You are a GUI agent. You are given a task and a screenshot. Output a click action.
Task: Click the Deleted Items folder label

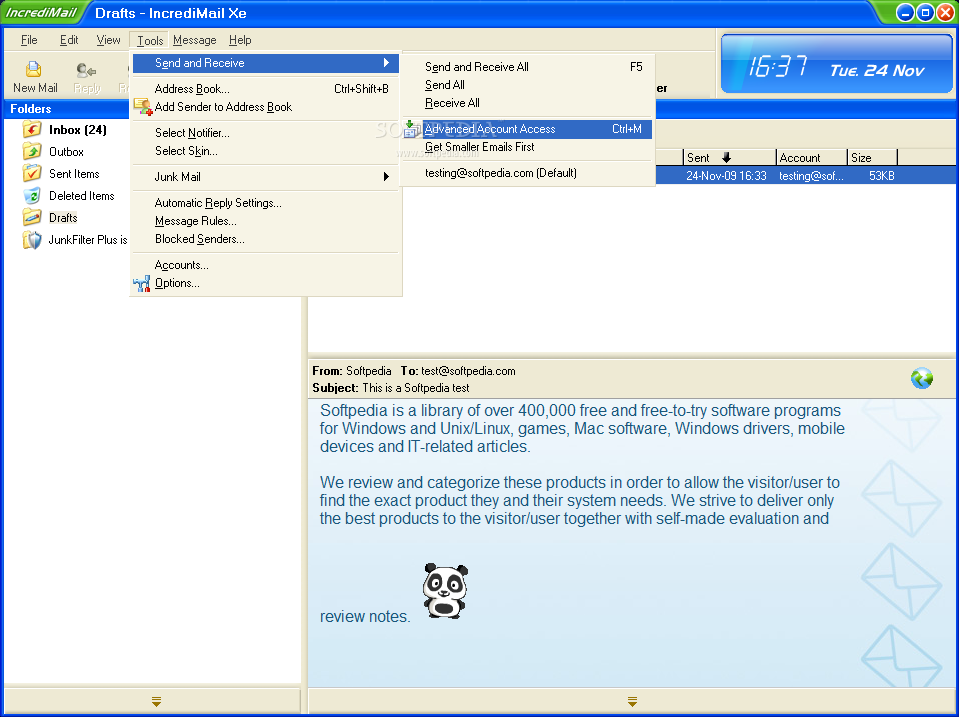click(x=81, y=196)
